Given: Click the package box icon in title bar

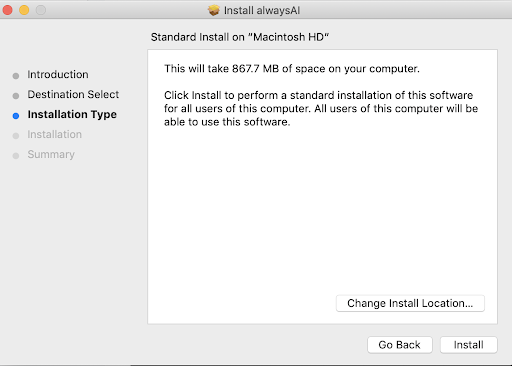Looking at the screenshot, I should pyautogui.click(x=214, y=10).
